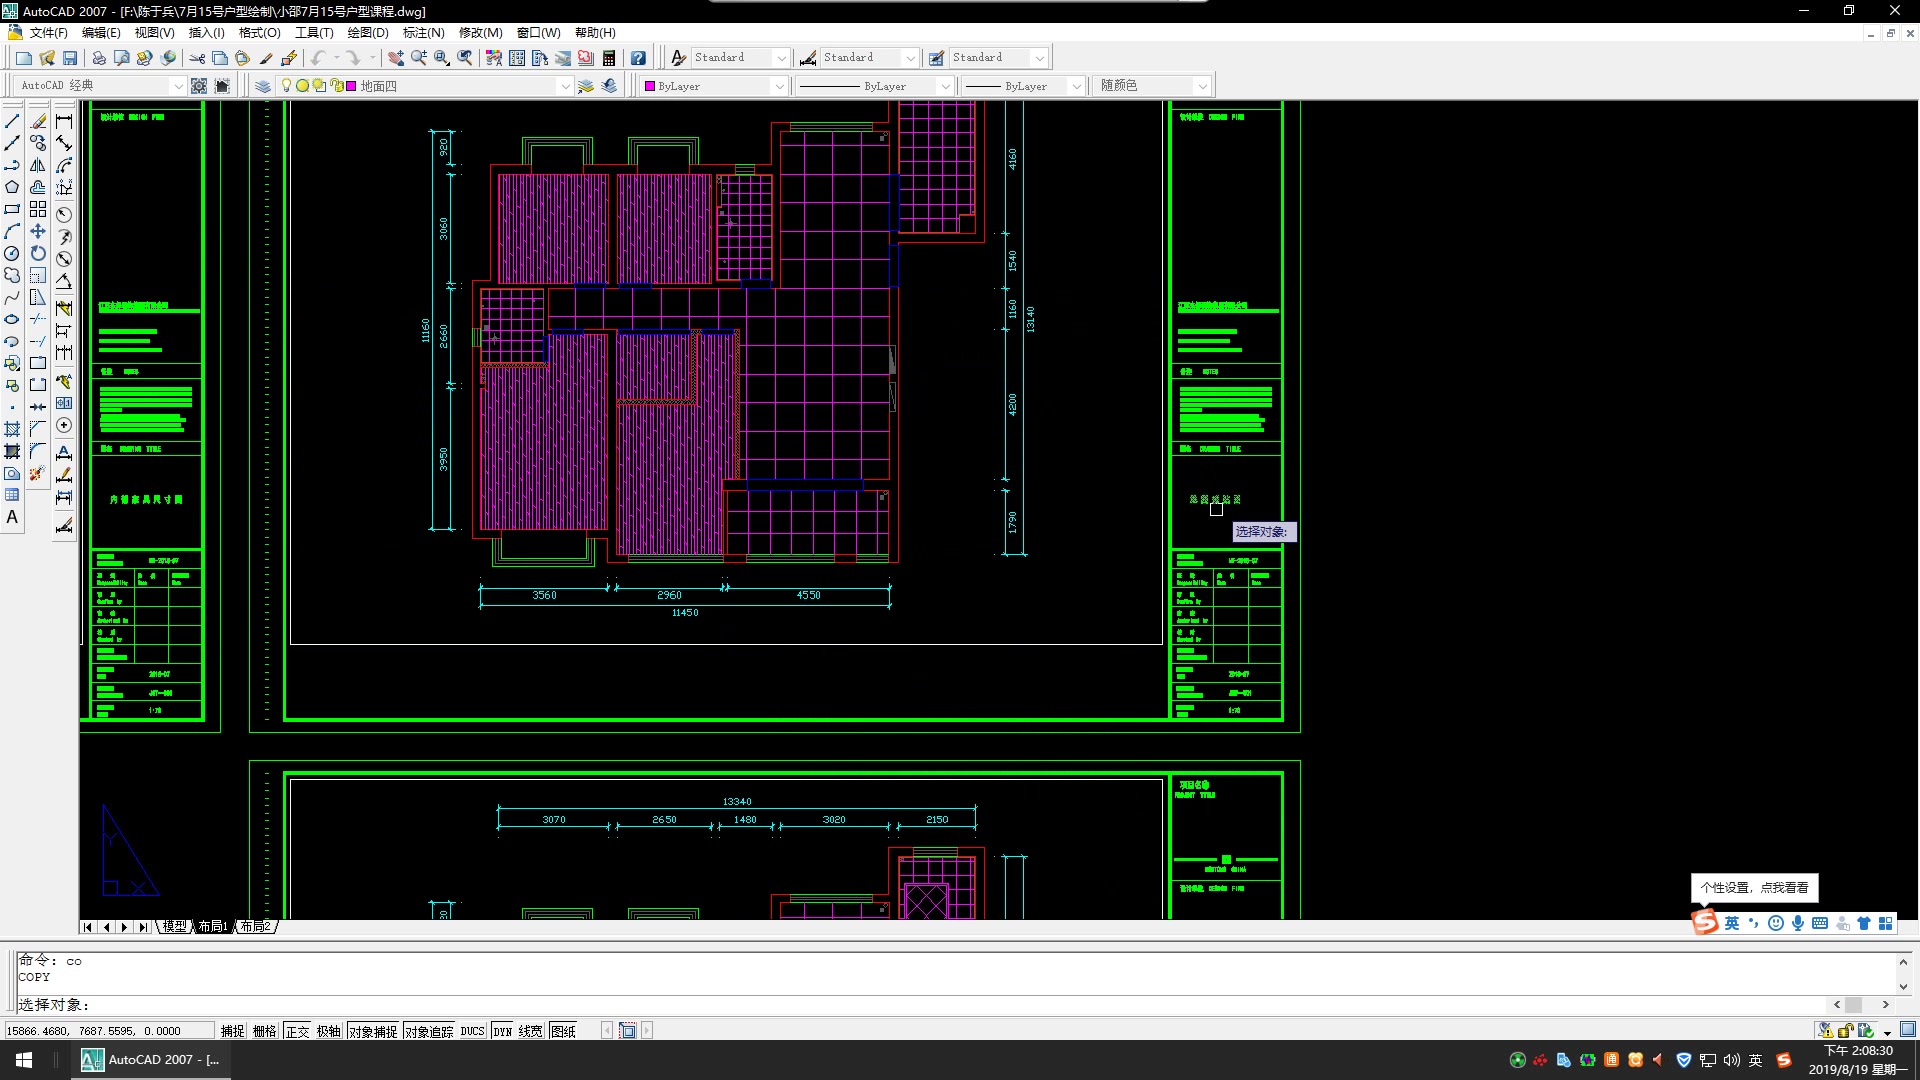
Task: Open the Layer Properties Manager icon
Action: tap(262, 86)
